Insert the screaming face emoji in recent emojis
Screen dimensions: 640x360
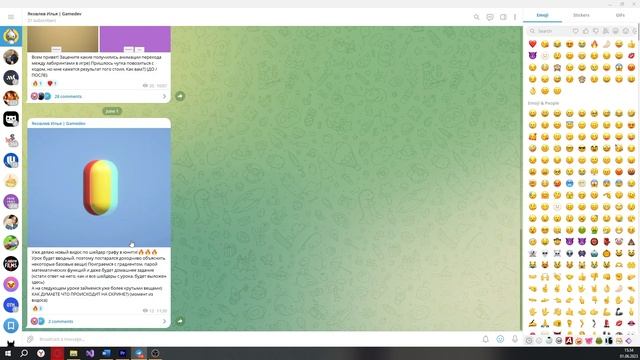[619, 67]
